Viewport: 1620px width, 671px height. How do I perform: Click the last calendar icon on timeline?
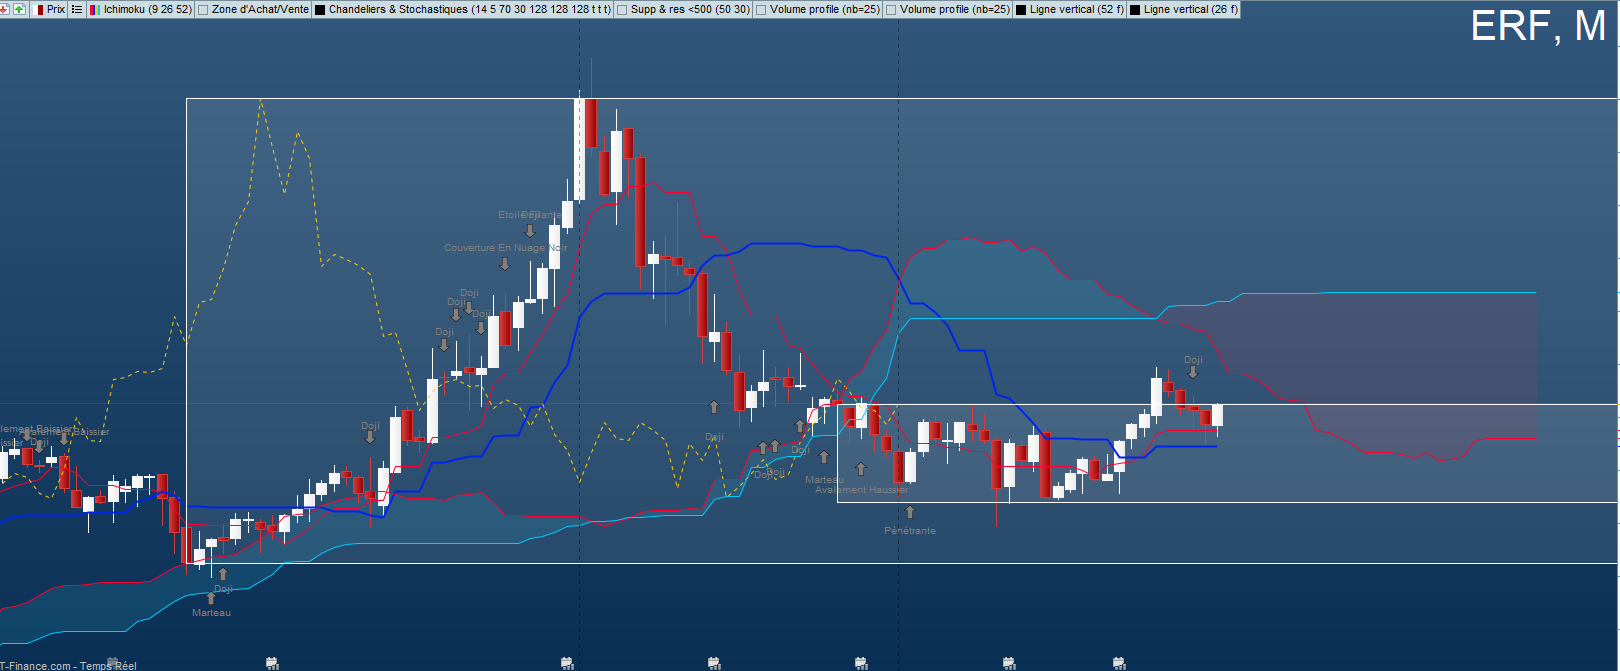pos(1119,663)
